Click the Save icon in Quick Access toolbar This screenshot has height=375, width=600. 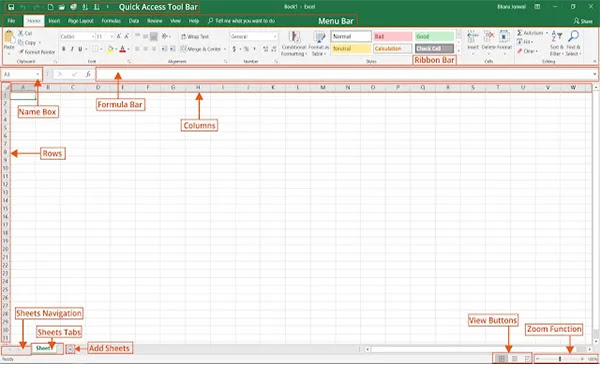click(x=11, y=7)
